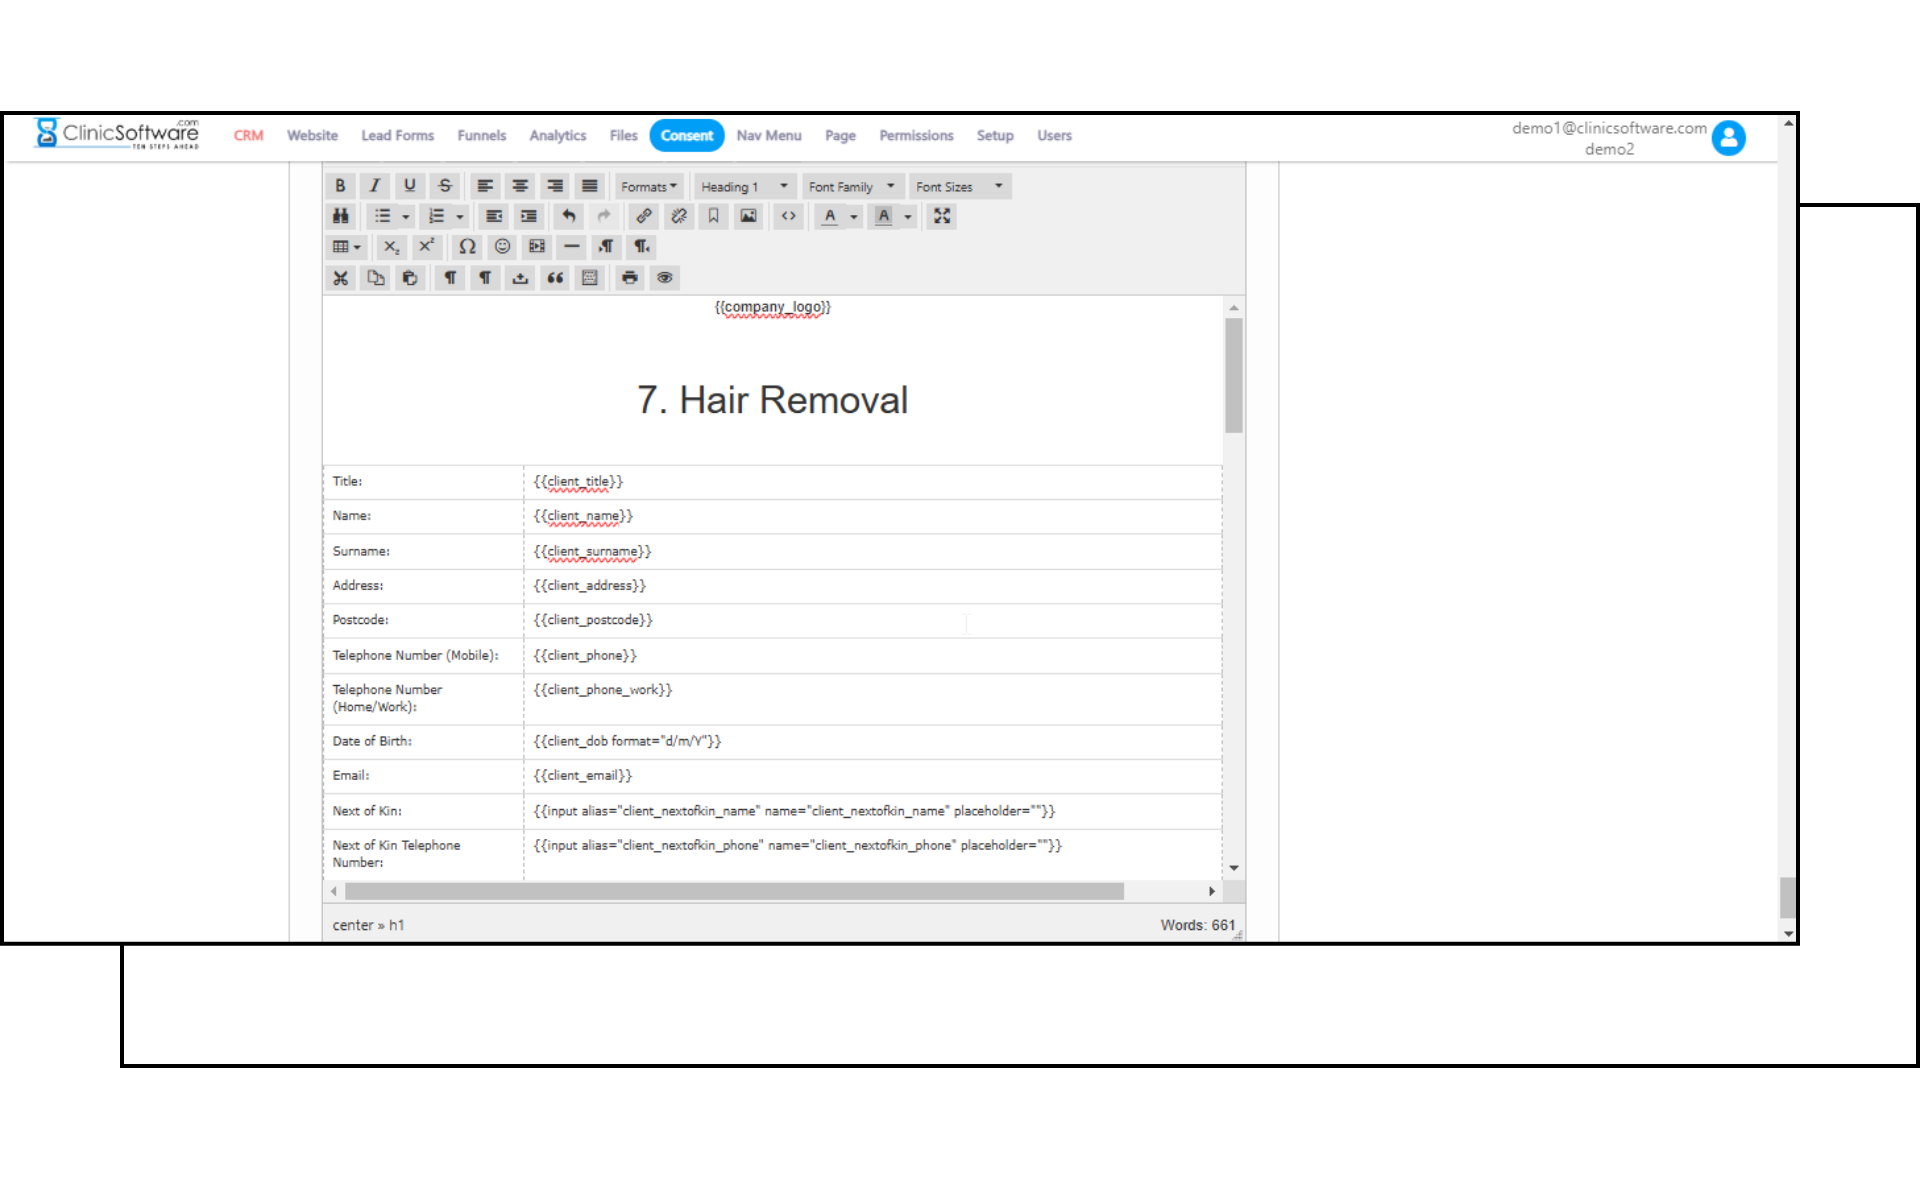Toggle italic formatting
This screenshot has width=1920, height=1200.
pos(375,186)
